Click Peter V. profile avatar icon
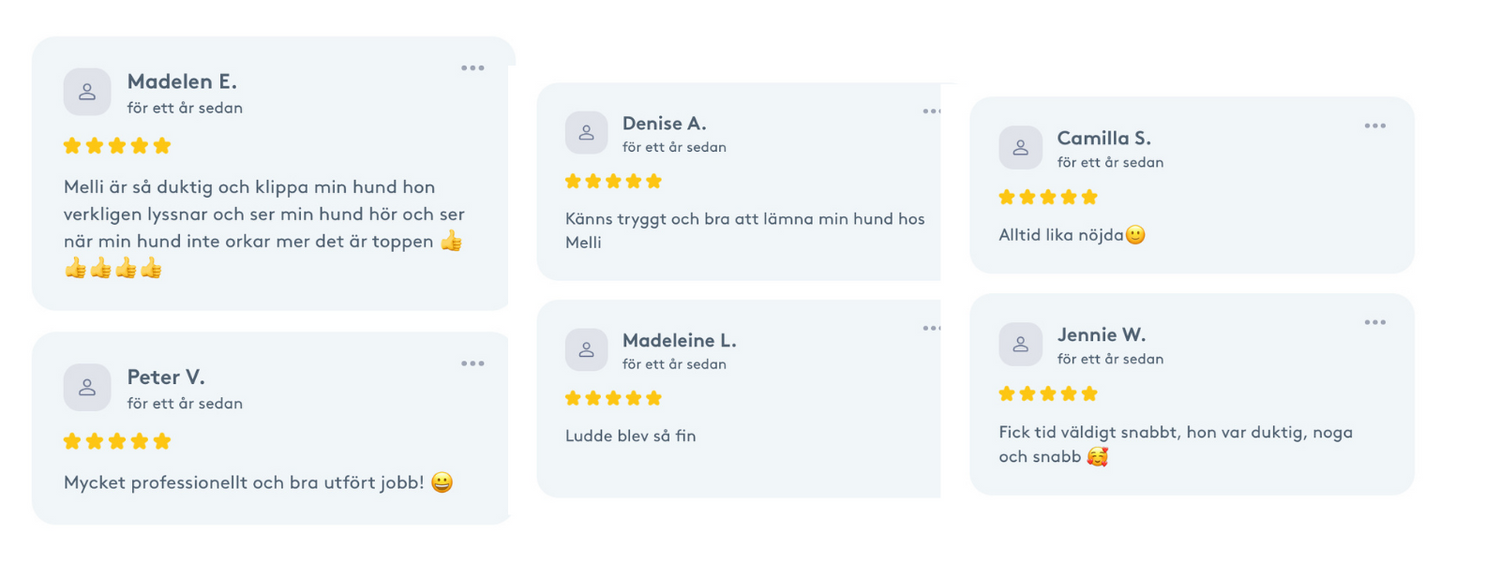 tap(87, 387)
